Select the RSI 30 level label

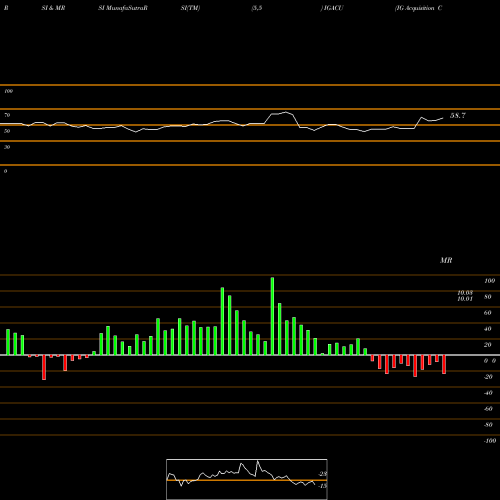tap(7, 147)
